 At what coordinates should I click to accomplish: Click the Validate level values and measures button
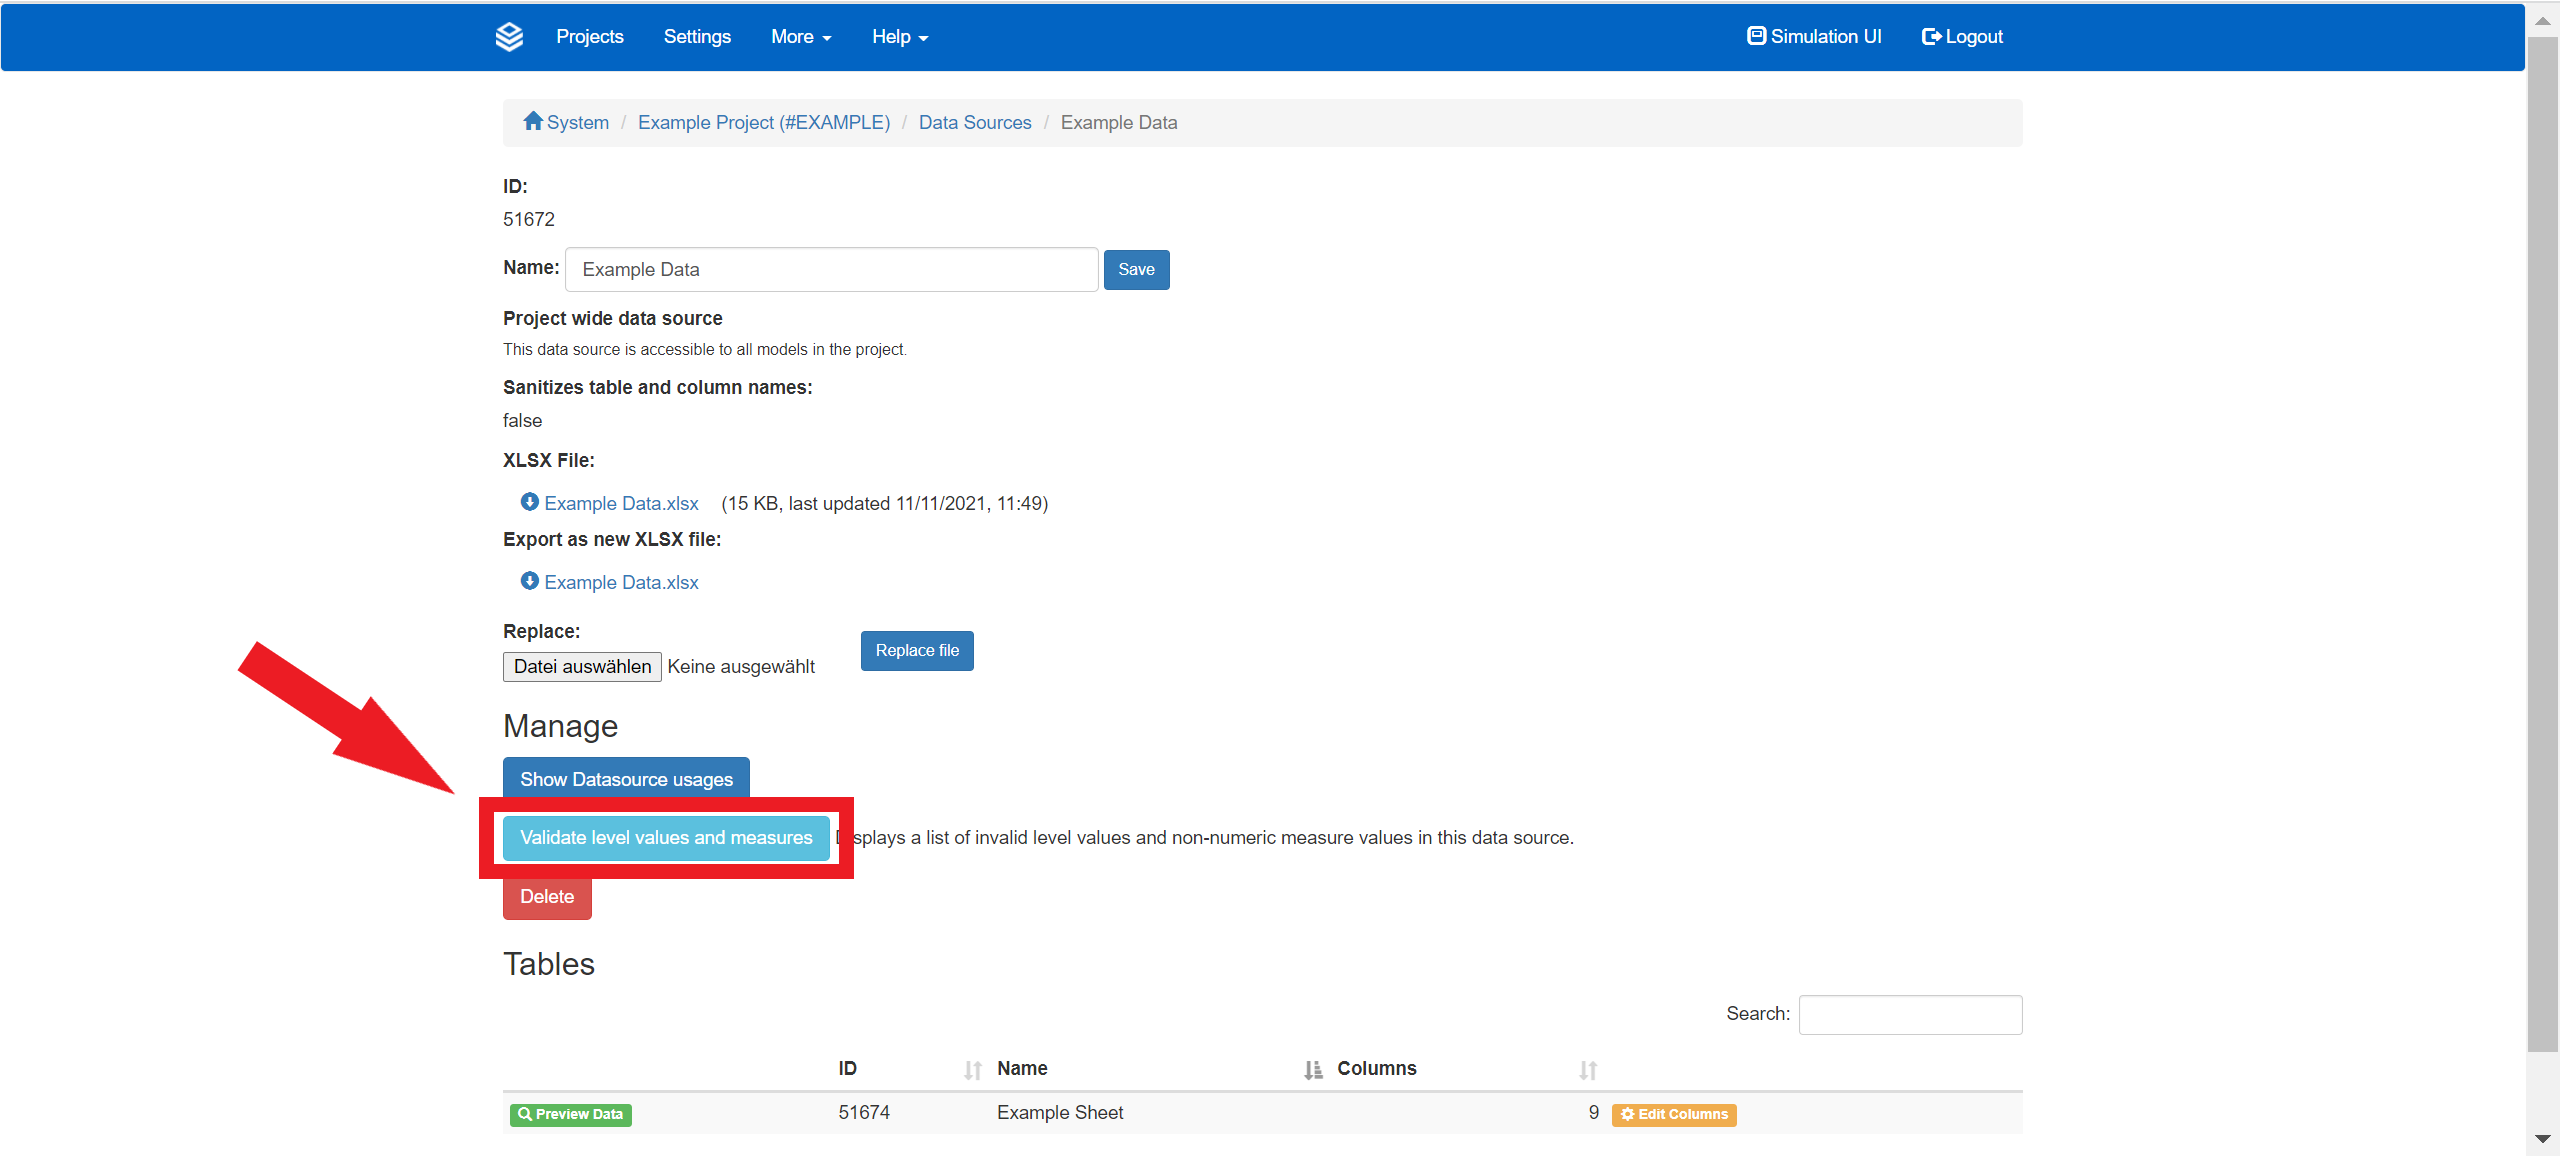pos(666,838)
